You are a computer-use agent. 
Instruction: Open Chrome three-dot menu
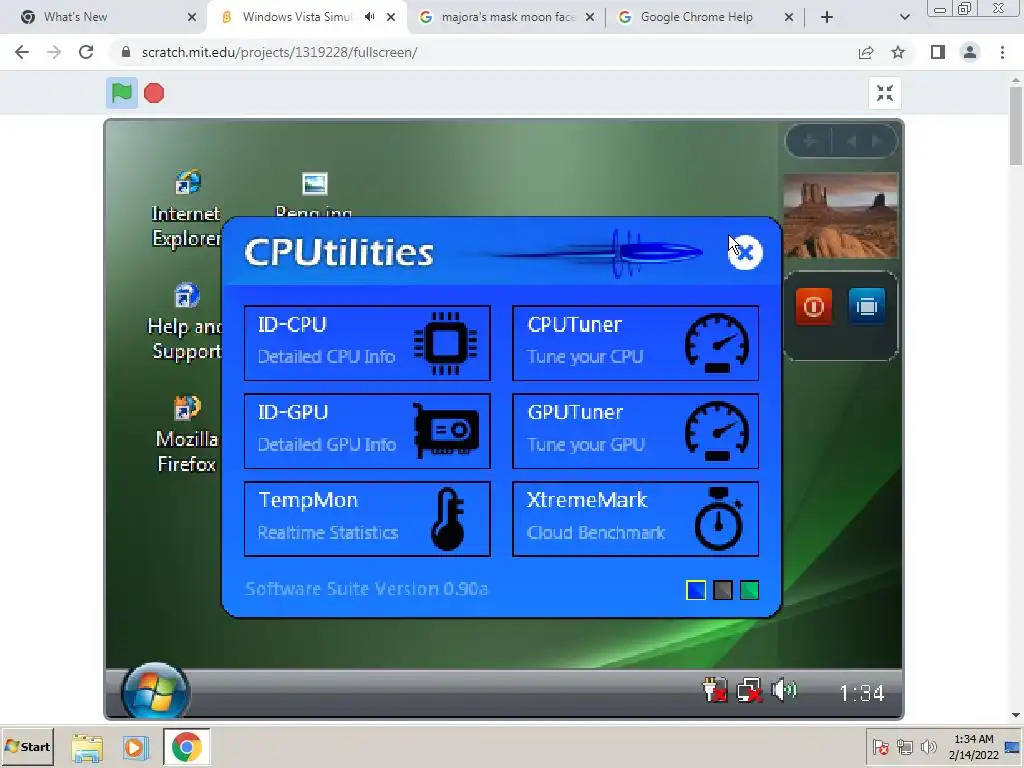coord(1002,52)
